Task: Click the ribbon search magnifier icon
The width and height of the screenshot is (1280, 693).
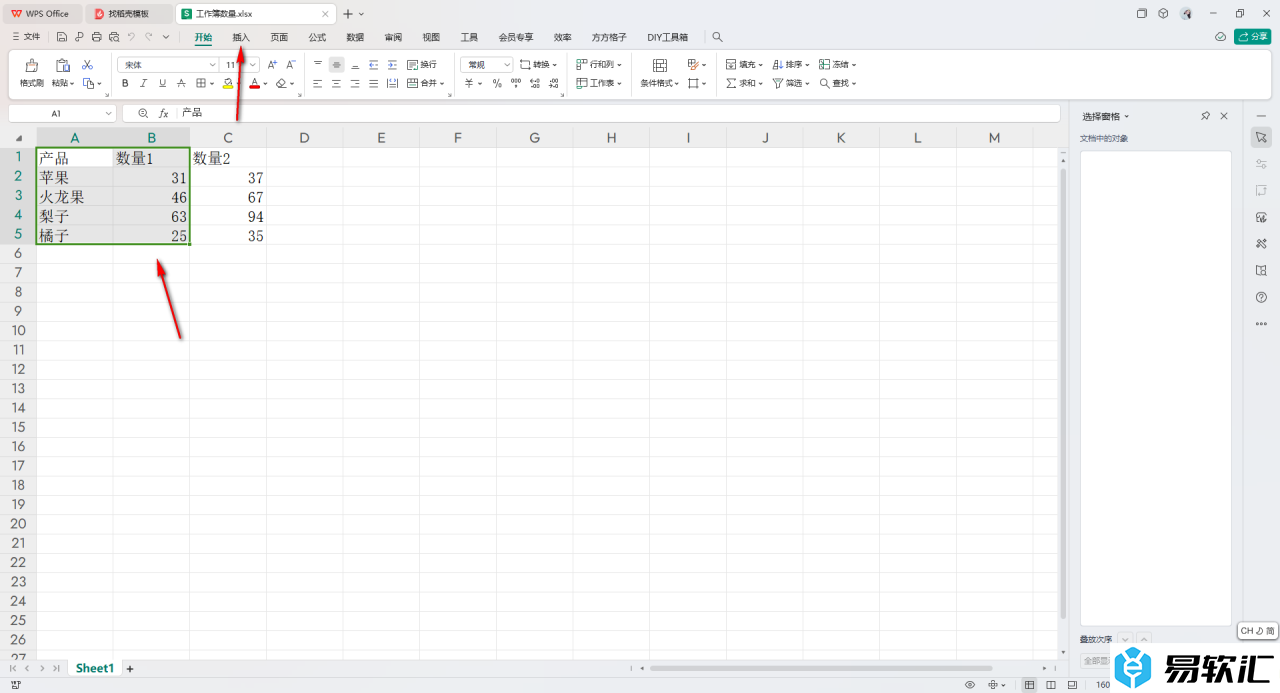Action: 717,37
